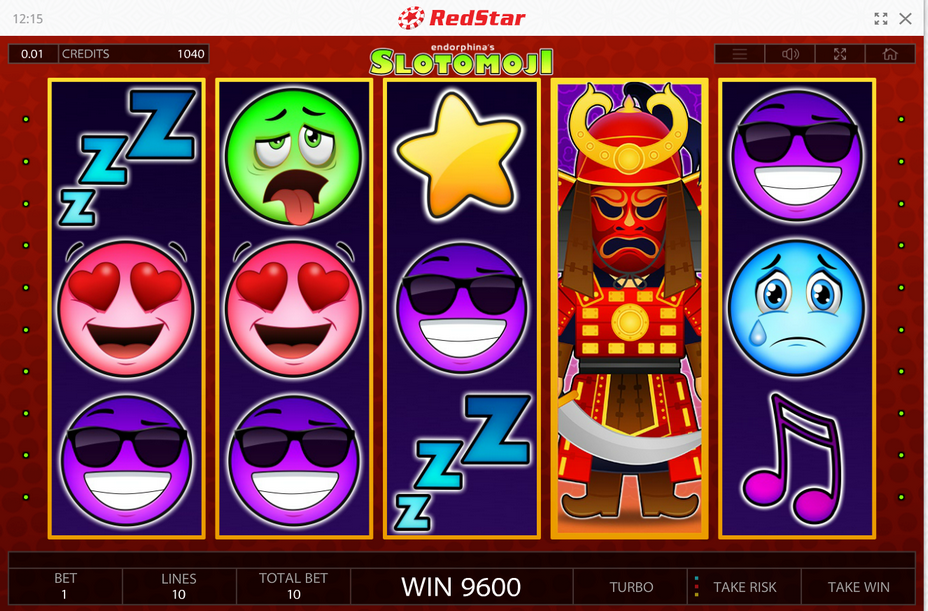The width and height of the screenshot is (928, 611).
Task: Open the hamburger menu icon
Action: pos(739,54)
